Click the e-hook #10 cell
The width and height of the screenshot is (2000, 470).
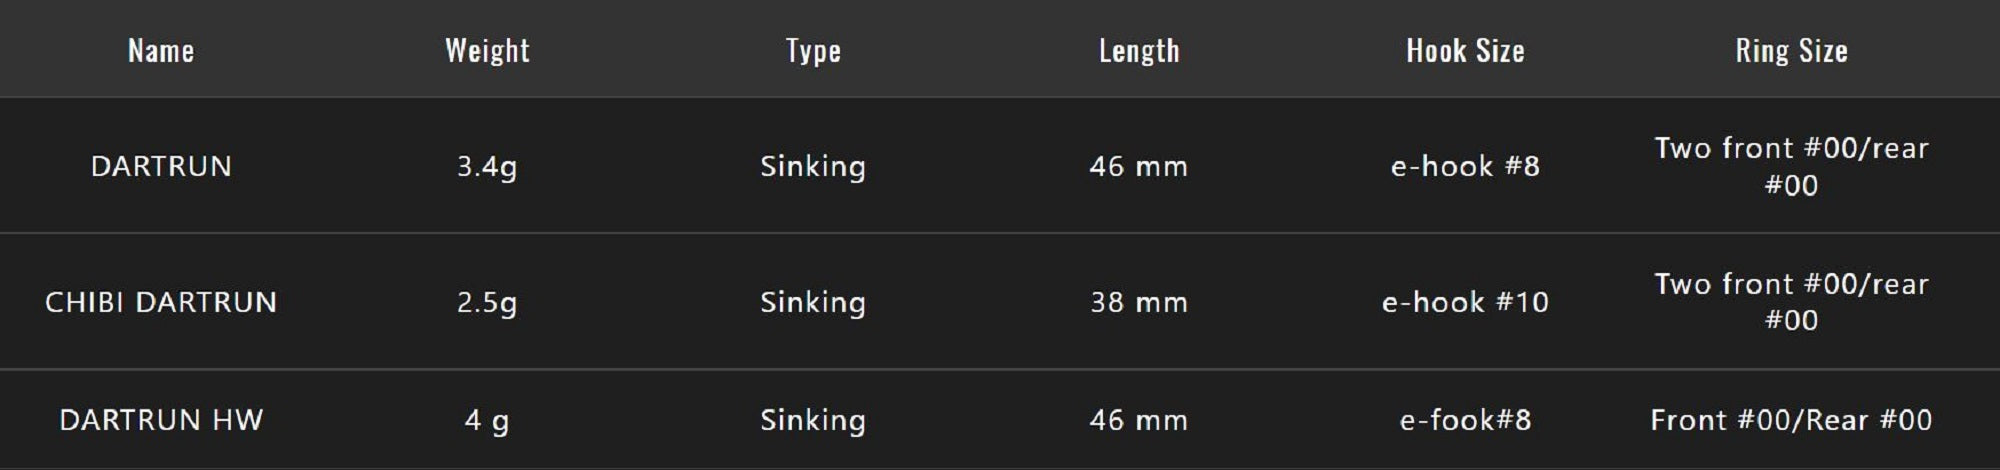click(1465, 302)
